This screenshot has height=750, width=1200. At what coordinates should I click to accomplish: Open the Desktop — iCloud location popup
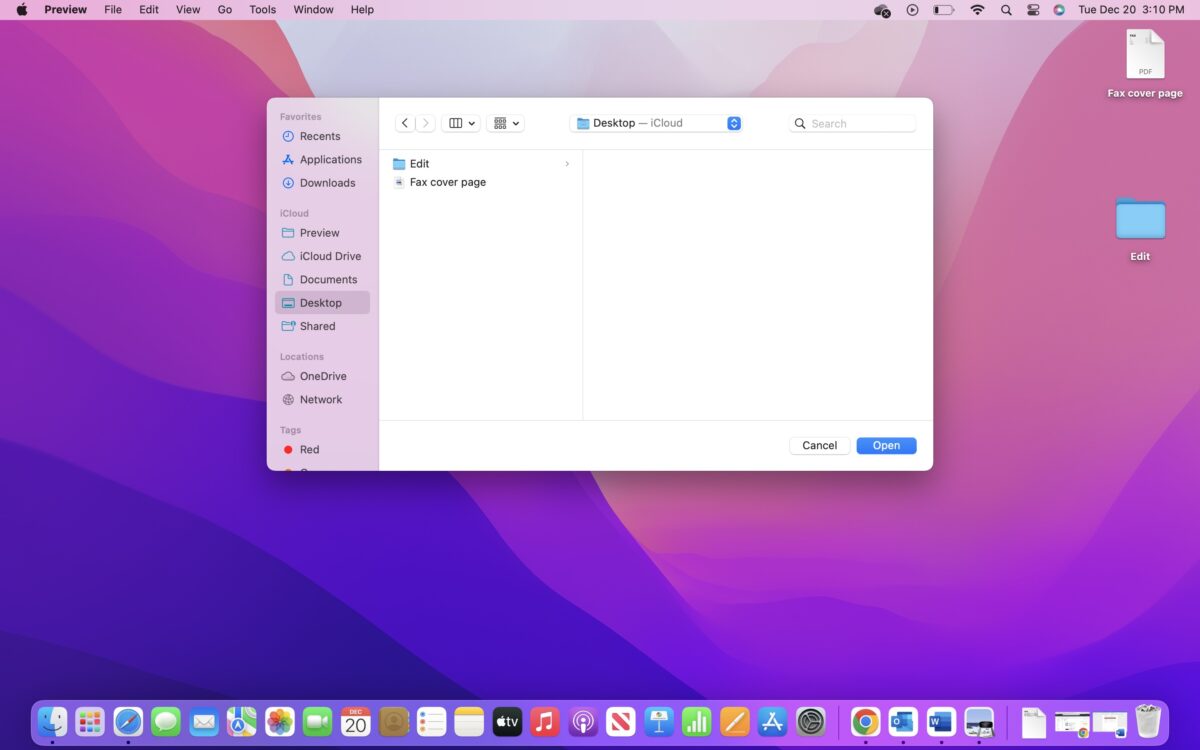[656, 123]
